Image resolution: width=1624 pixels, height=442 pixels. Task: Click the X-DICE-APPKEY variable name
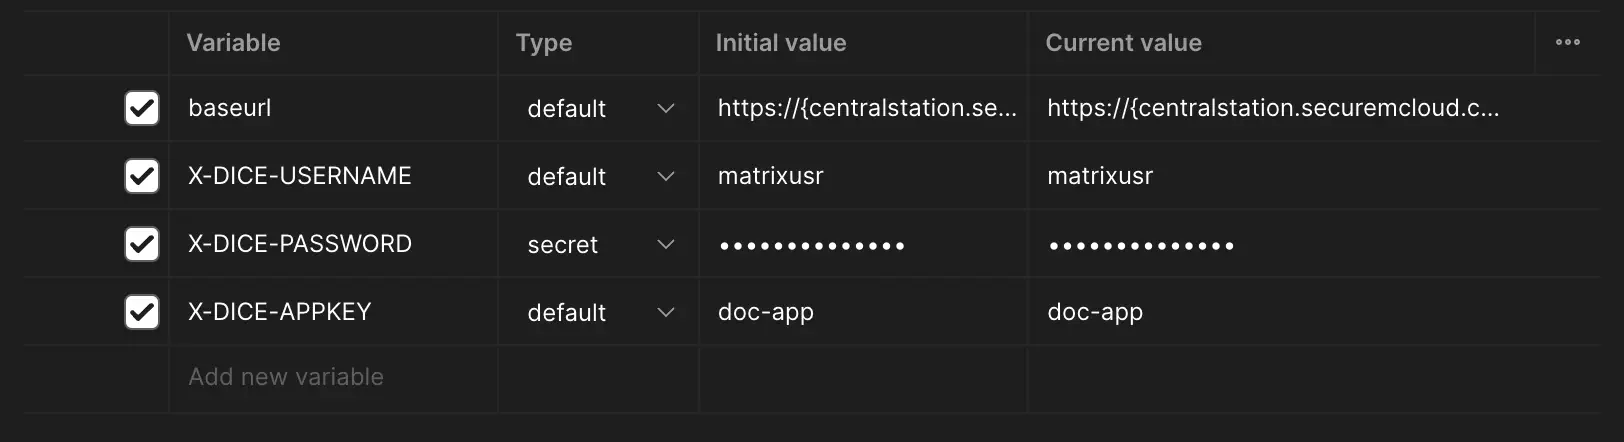[x=280, y=312]
